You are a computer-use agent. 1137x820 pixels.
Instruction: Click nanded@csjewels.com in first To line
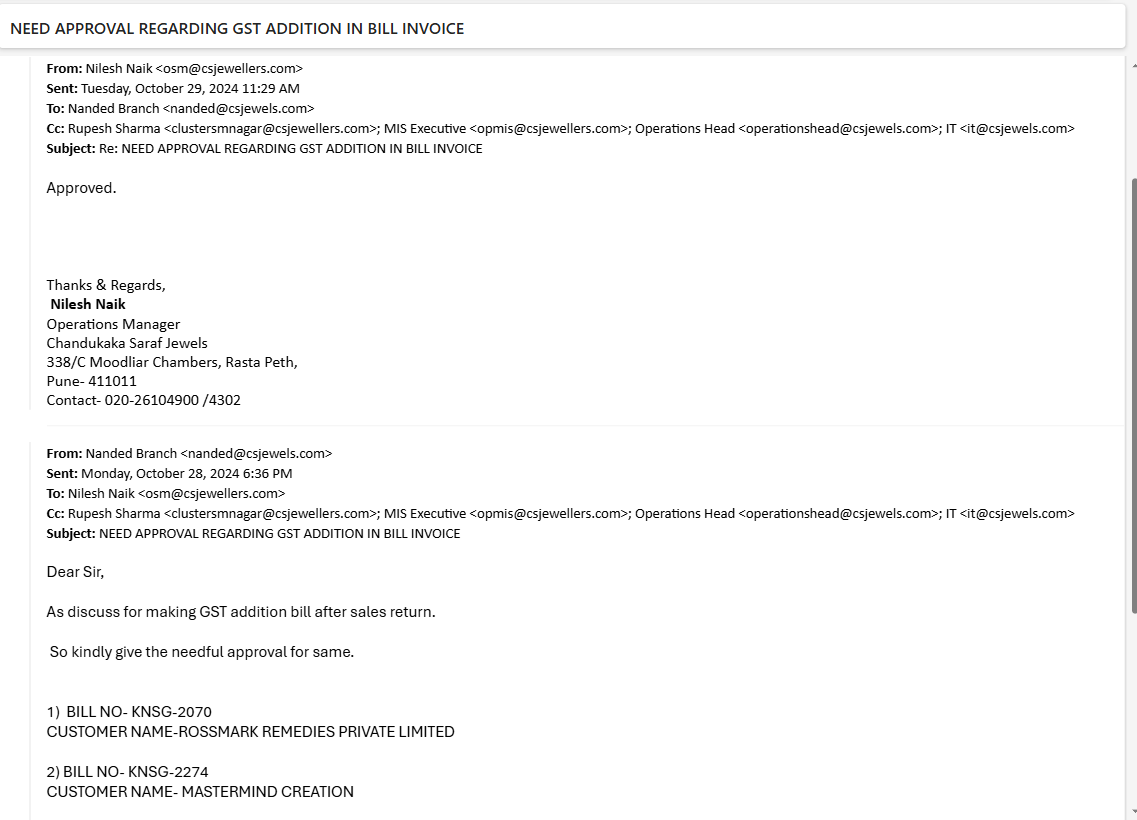coord(239,108)
